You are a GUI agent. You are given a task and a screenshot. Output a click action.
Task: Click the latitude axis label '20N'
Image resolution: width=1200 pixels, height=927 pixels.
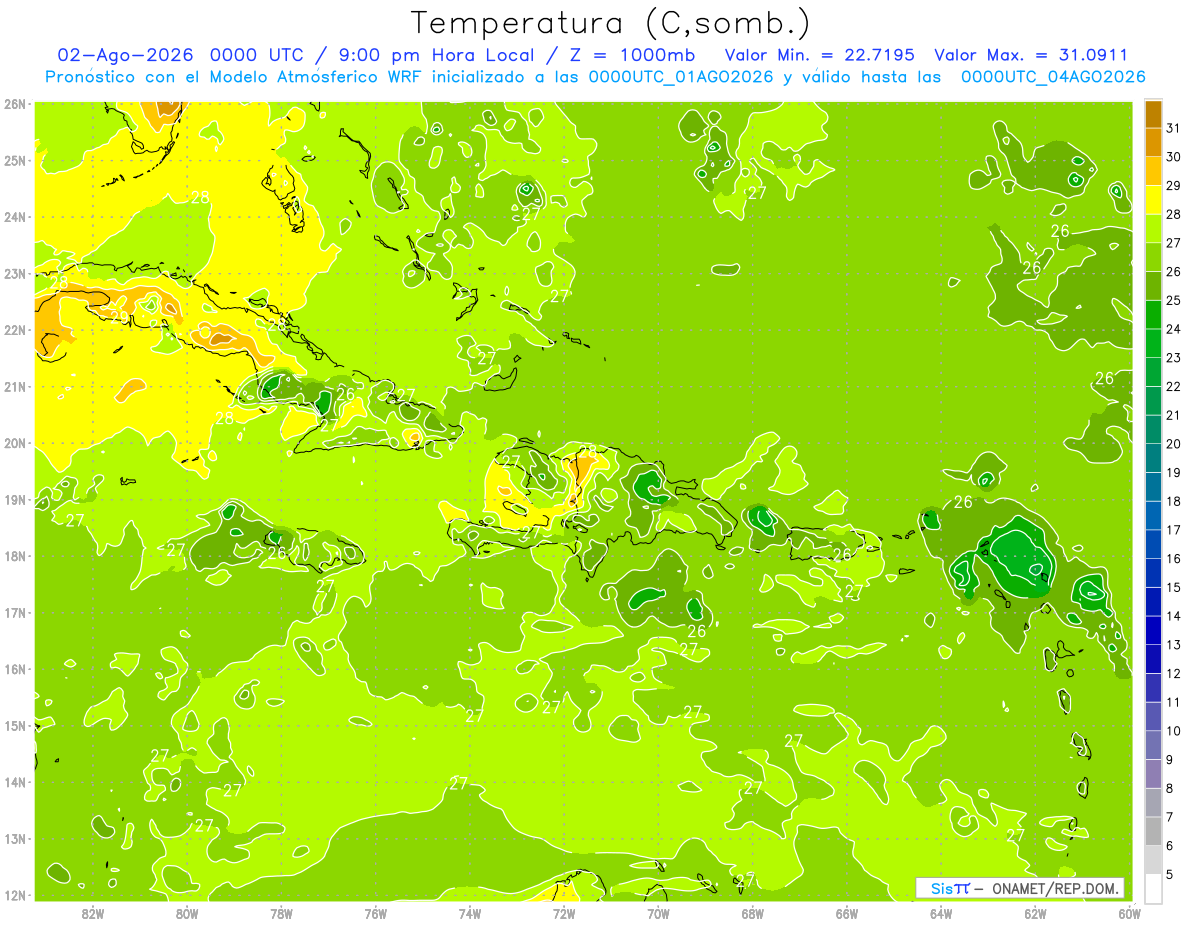[15, 443]
